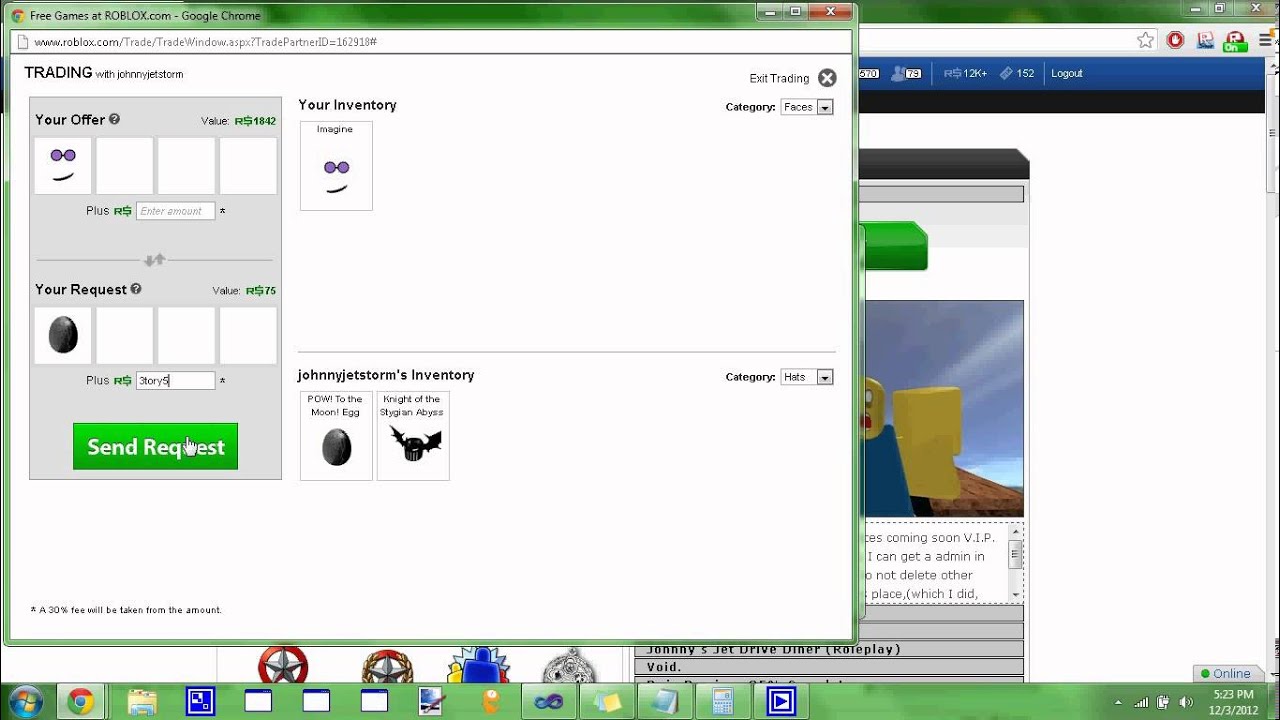
Task: Select the POW! To the Moon! Egg item
Action: click(336, 435)
